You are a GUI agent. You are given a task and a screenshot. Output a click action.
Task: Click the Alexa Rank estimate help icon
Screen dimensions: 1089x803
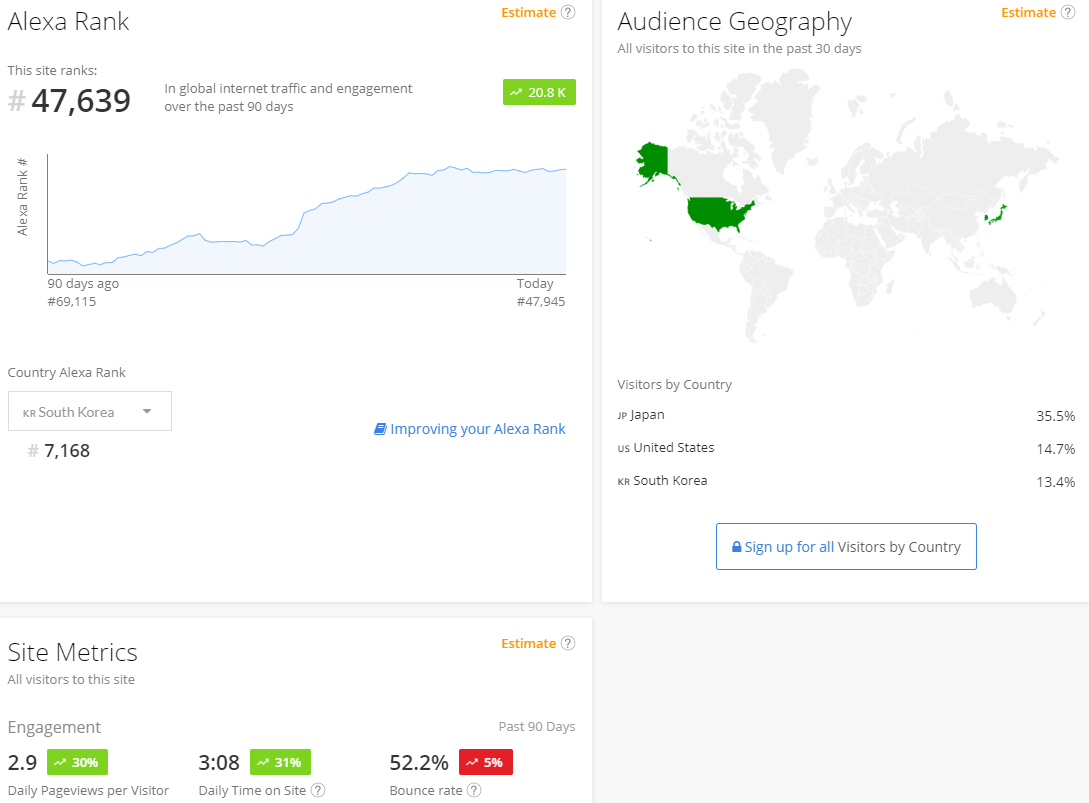pyautogui.click(x=568, y=12)
